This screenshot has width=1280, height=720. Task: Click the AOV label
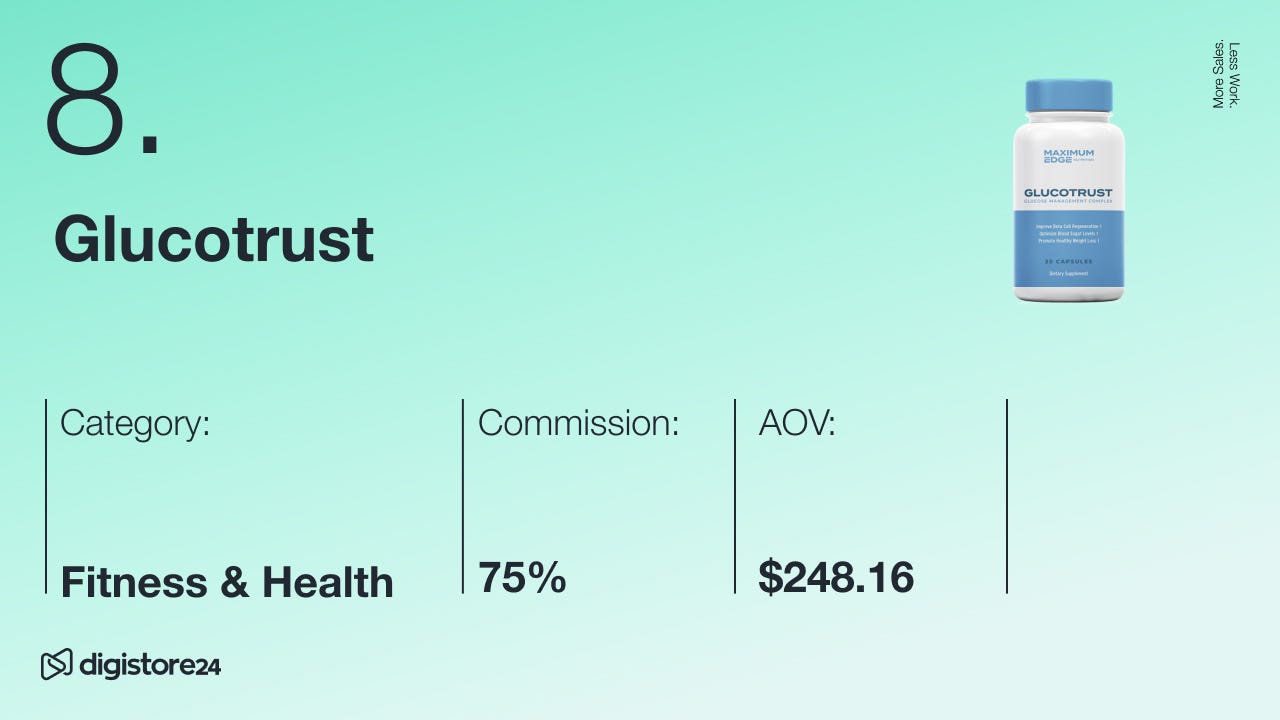[x=797, y=423]
